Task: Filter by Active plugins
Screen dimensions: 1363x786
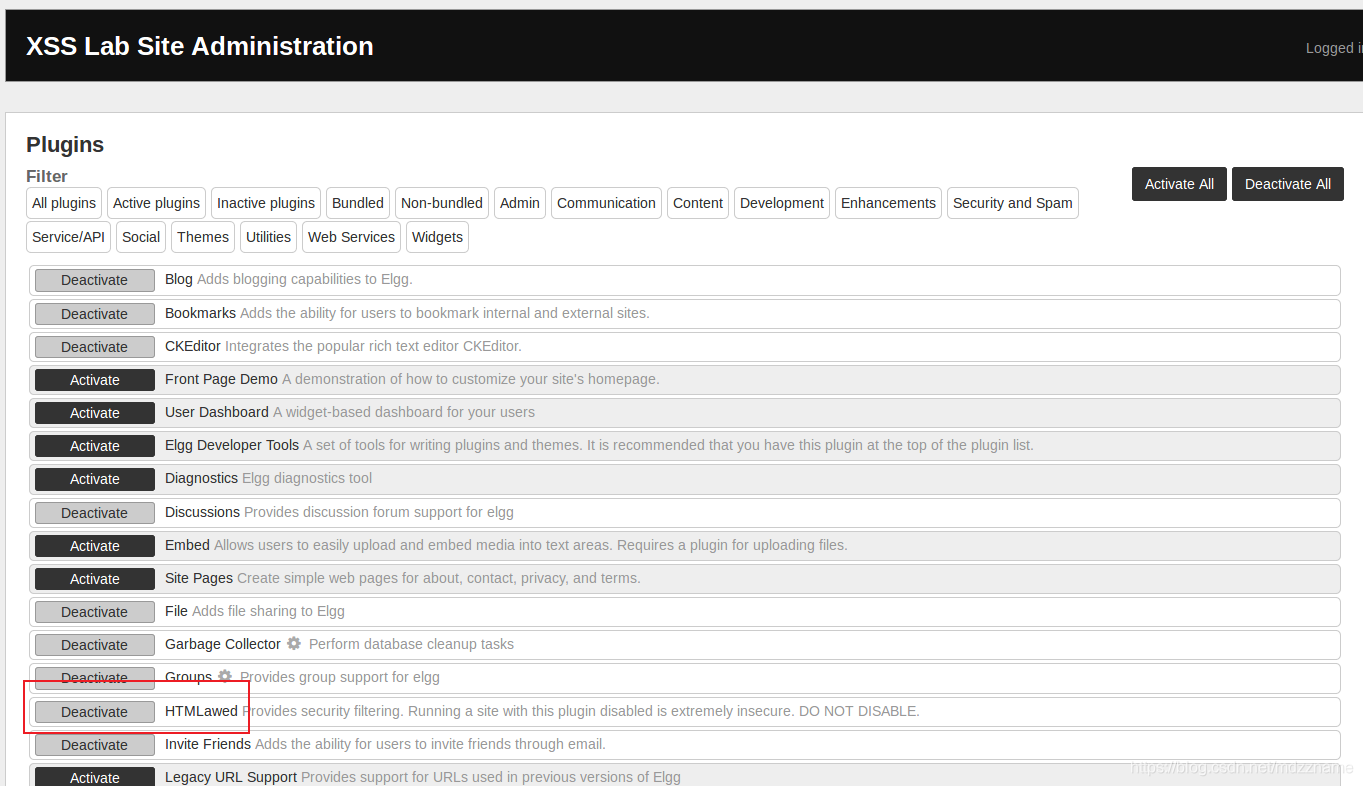Action: click(x=156, y=203)
